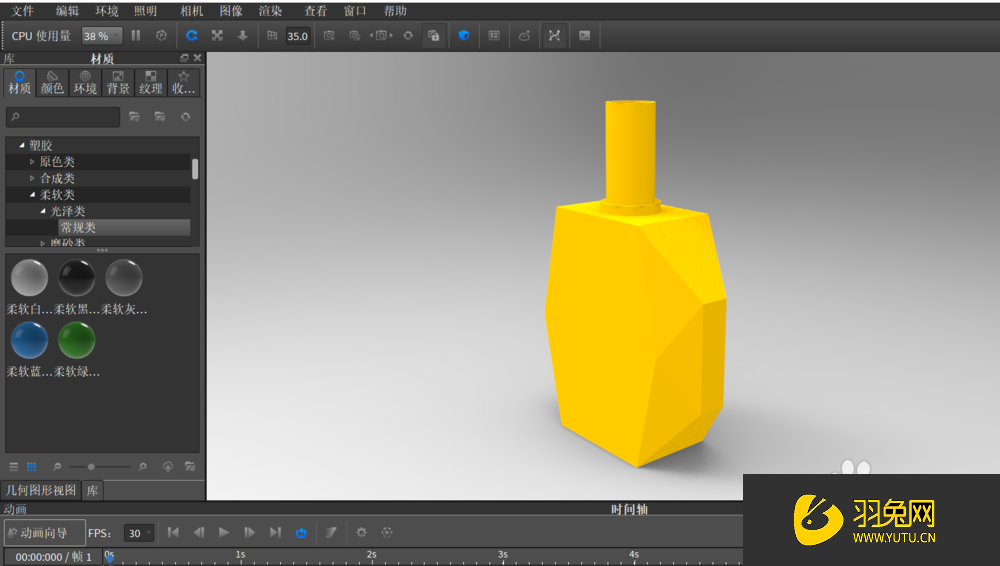Jump to the first animation frame
The height and width of the screenshot is (566, 1000).
click(173, 533)
